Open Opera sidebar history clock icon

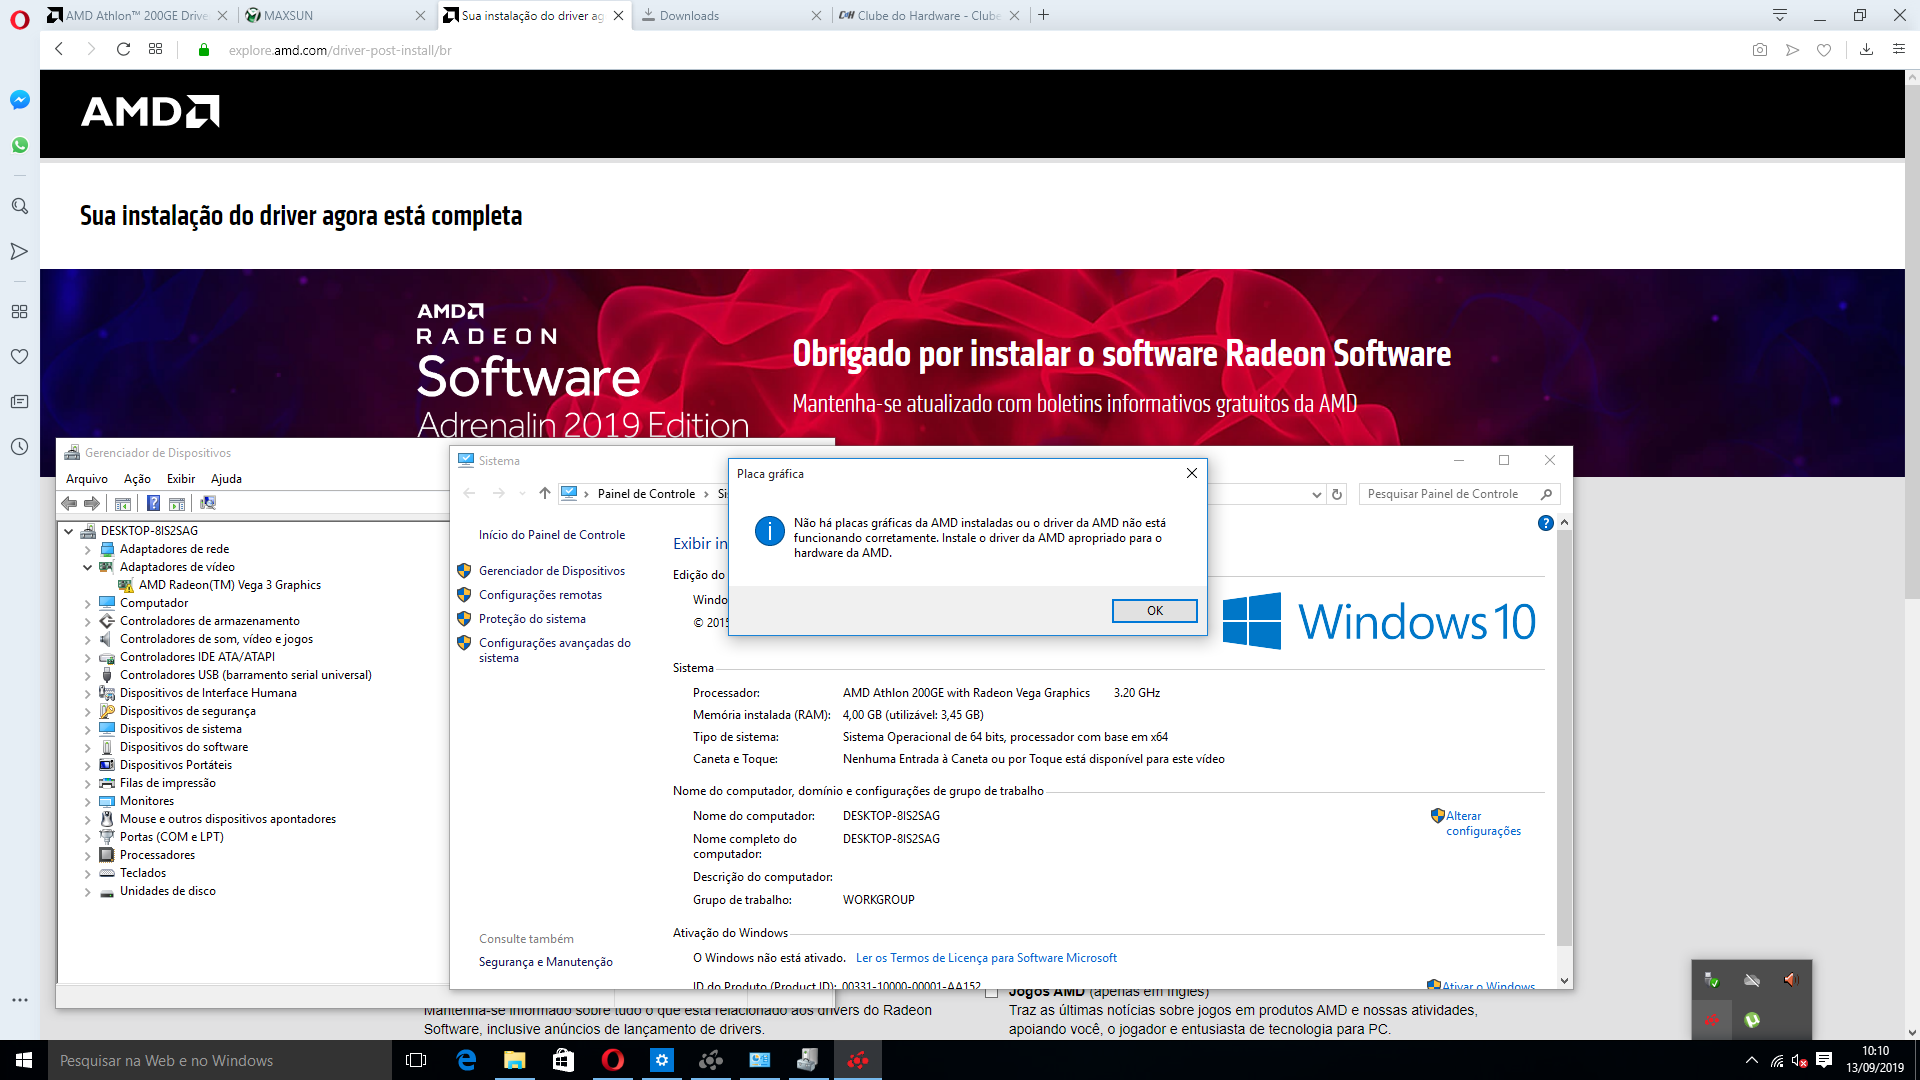coord(20,446)
